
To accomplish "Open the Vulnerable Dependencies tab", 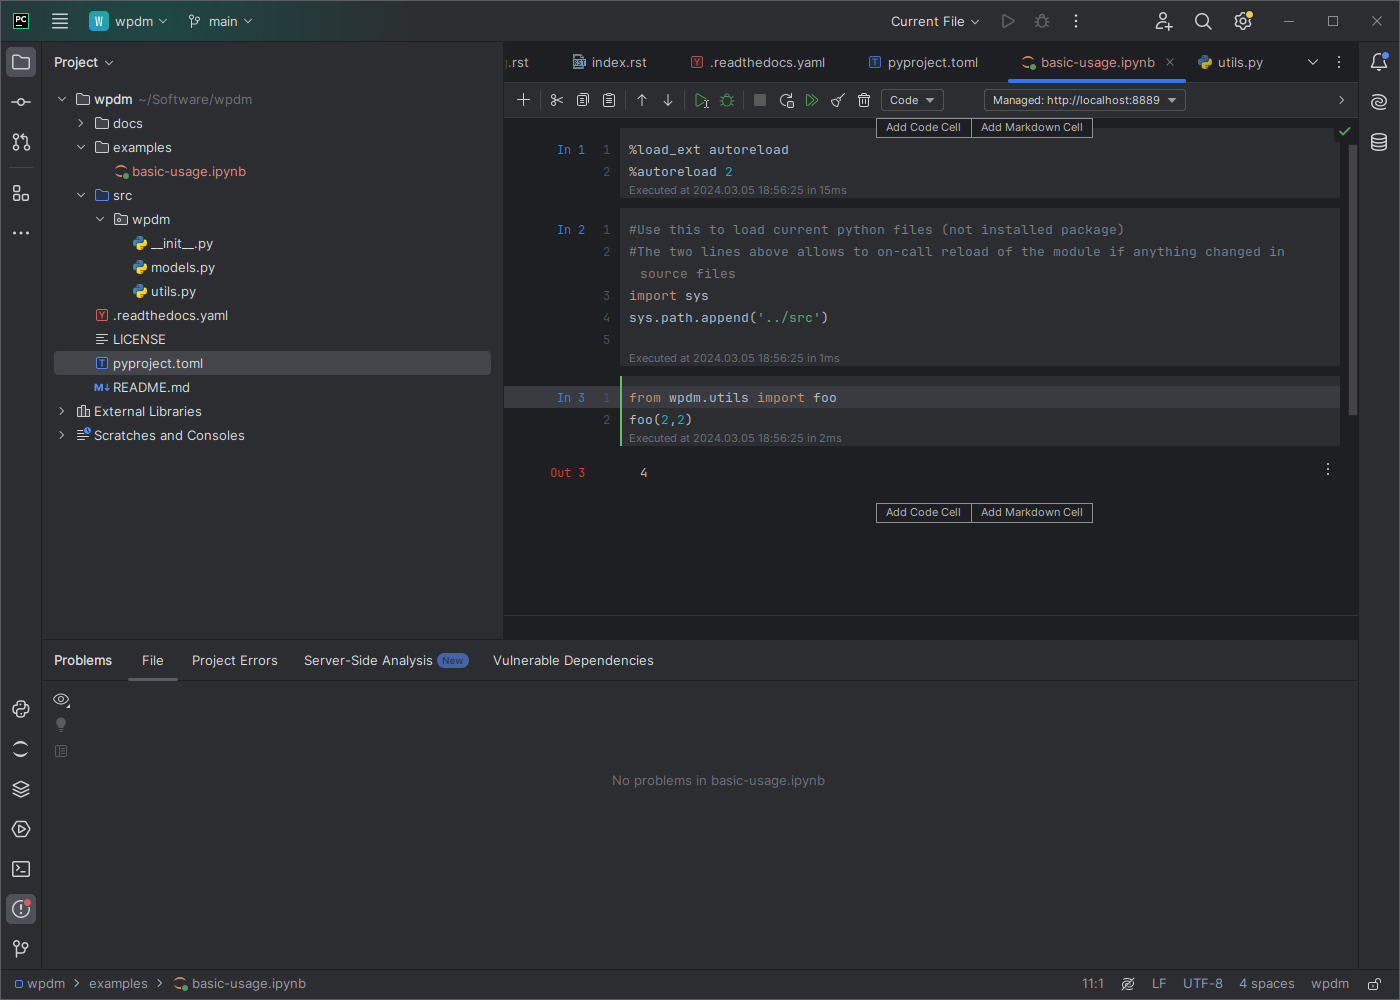I will tap(573, 660).
